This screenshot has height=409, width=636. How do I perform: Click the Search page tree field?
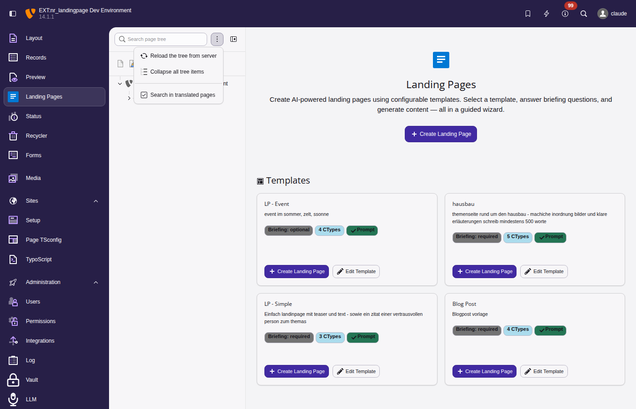pyautogui.click(x=165, y=39)
